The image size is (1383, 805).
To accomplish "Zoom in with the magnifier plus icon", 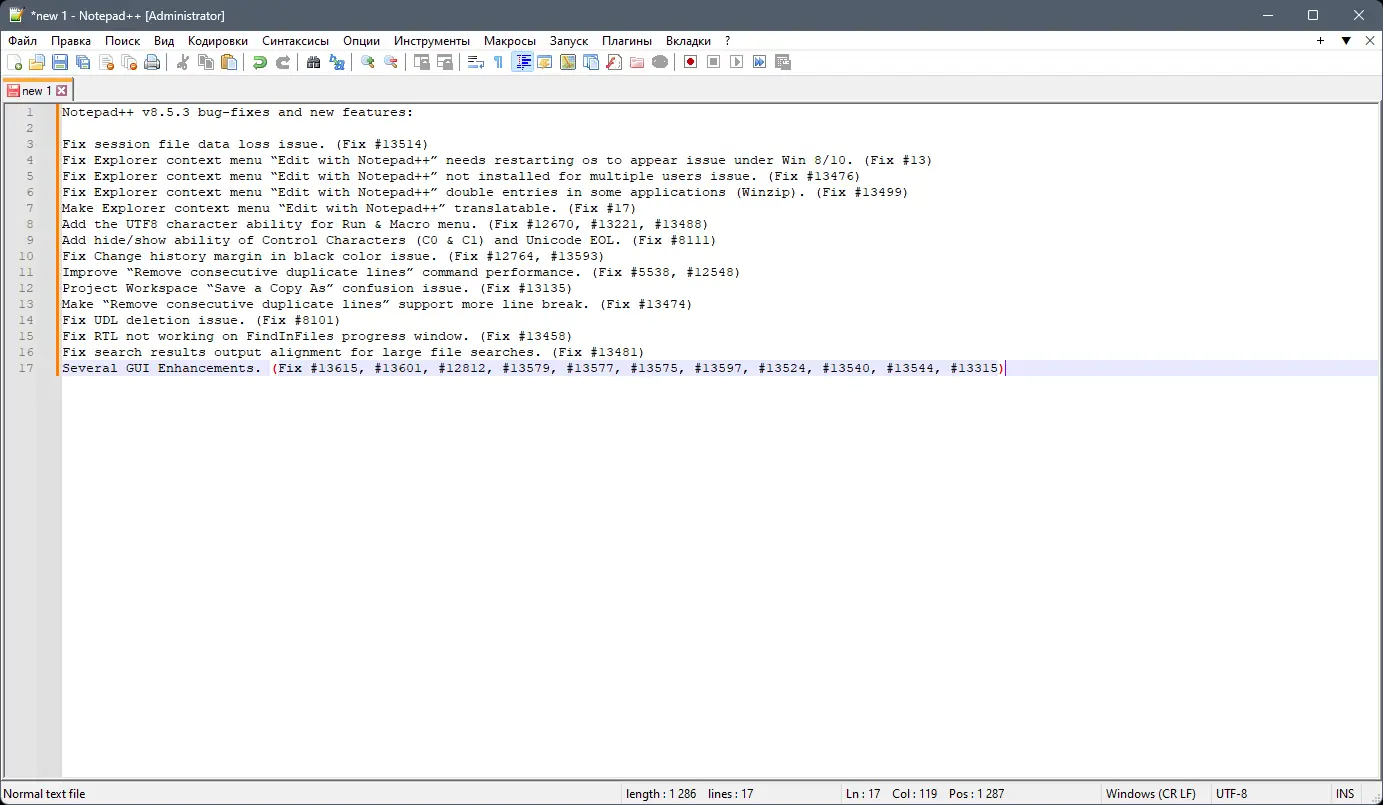I will tap(368, 62).
